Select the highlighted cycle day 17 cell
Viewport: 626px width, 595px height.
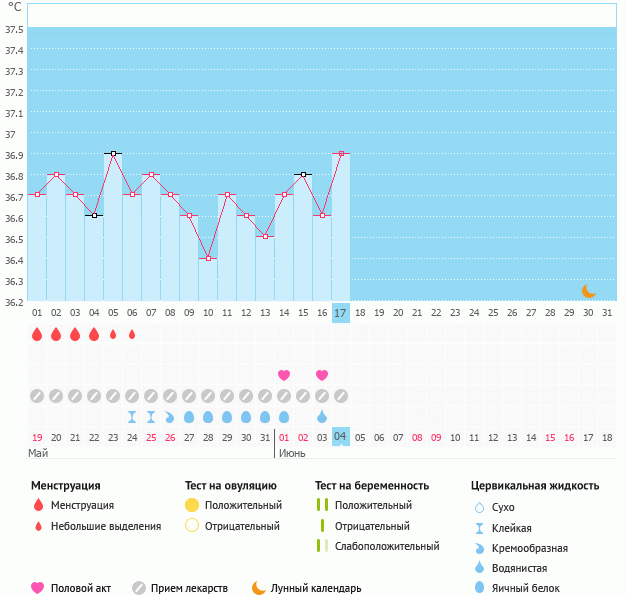pyautogui.click(x=341, y=313)
